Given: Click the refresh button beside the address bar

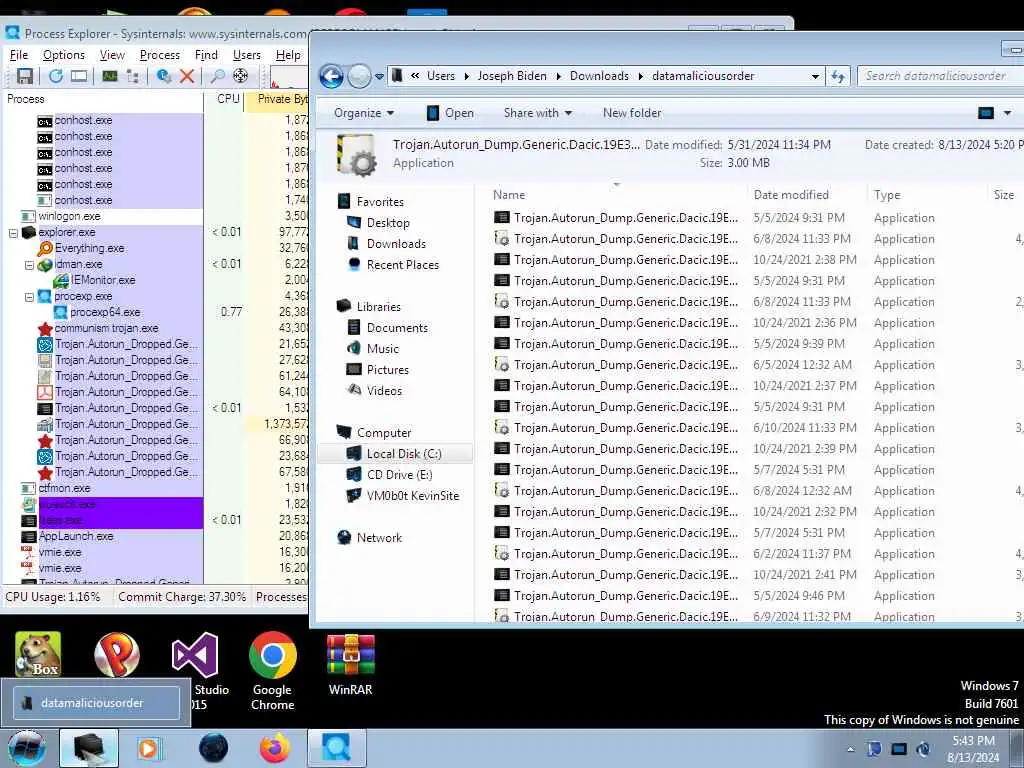Looking at the screenshot, I should pos(838,76).
